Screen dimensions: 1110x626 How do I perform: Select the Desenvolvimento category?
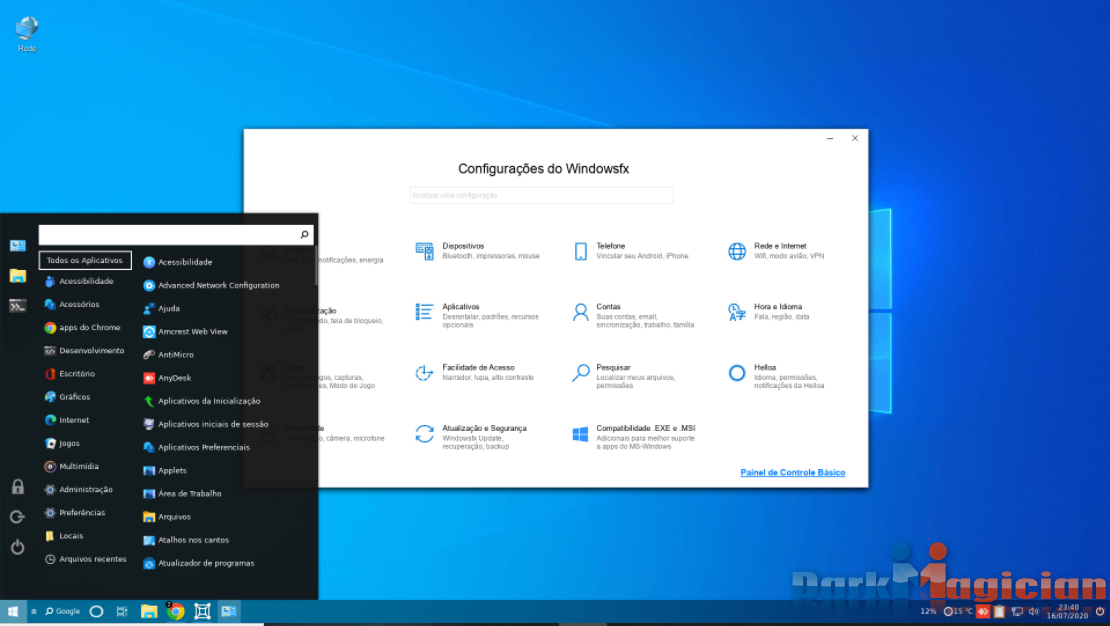pos(85,351)
